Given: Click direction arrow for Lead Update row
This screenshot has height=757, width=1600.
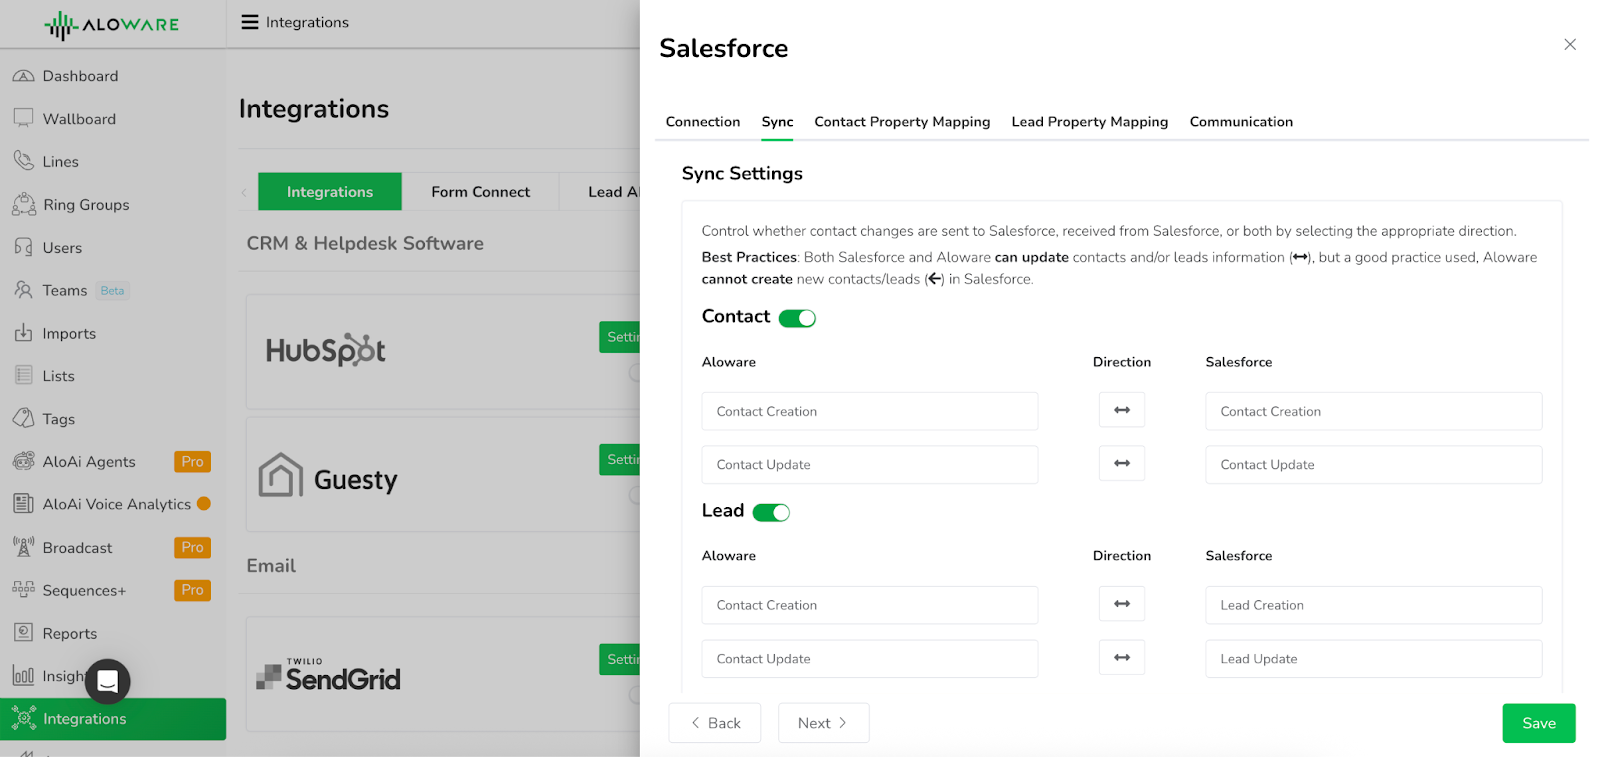Looking at the screenshot, I should [x=1122, y=657].
